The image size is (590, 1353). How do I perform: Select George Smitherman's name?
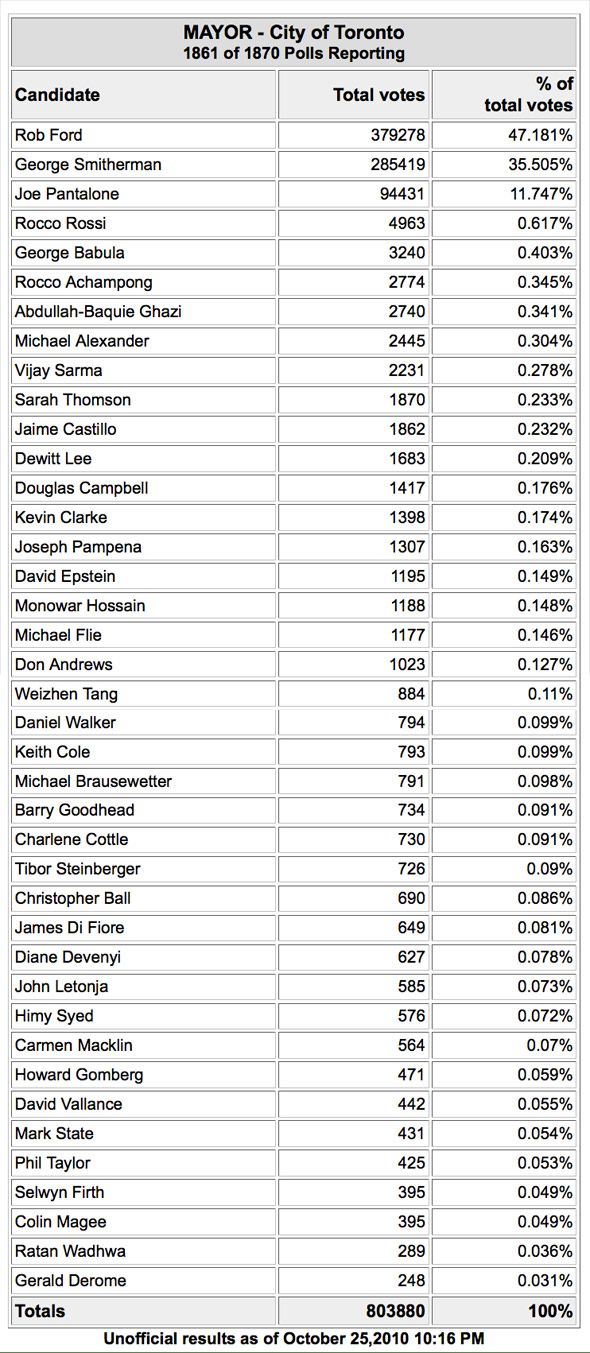click(x=88, y=164)
